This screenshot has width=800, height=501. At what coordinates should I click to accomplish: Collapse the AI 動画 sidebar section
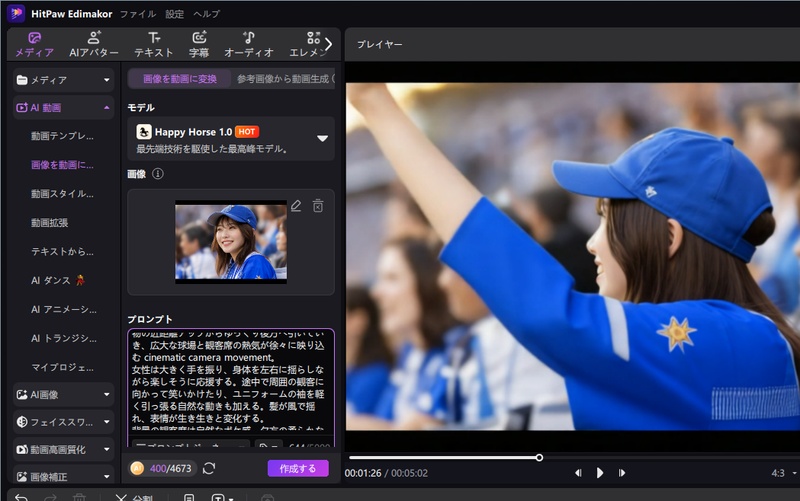(63, 108)
